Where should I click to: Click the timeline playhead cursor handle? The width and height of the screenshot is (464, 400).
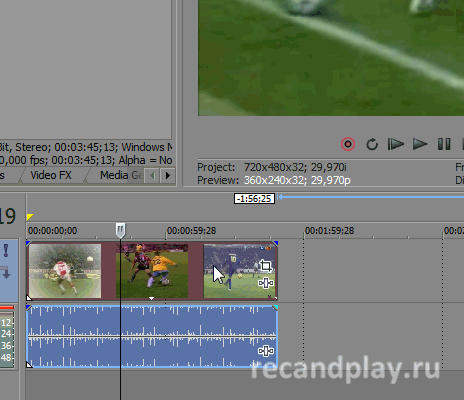click(120, 230)
